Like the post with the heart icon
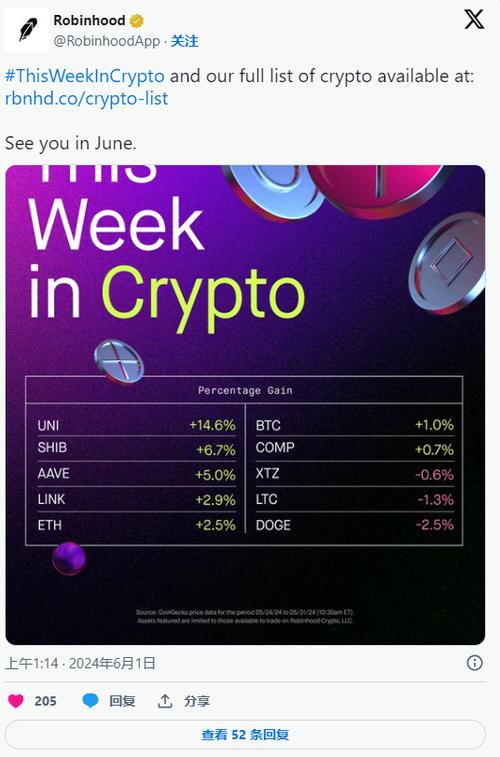Viewport: 500px width, 757px height. [16, 701]
